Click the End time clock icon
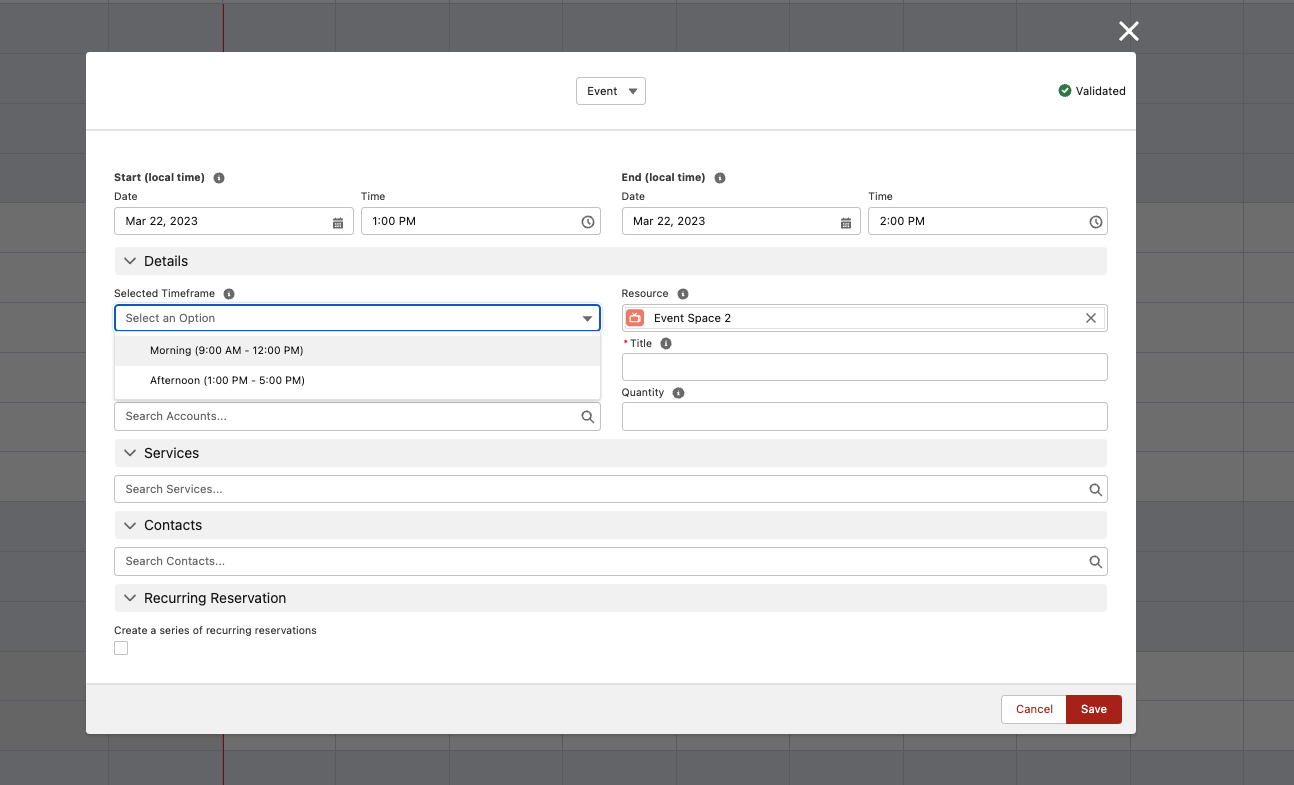Viewport: 1294px width, 785px height. 1096,222
